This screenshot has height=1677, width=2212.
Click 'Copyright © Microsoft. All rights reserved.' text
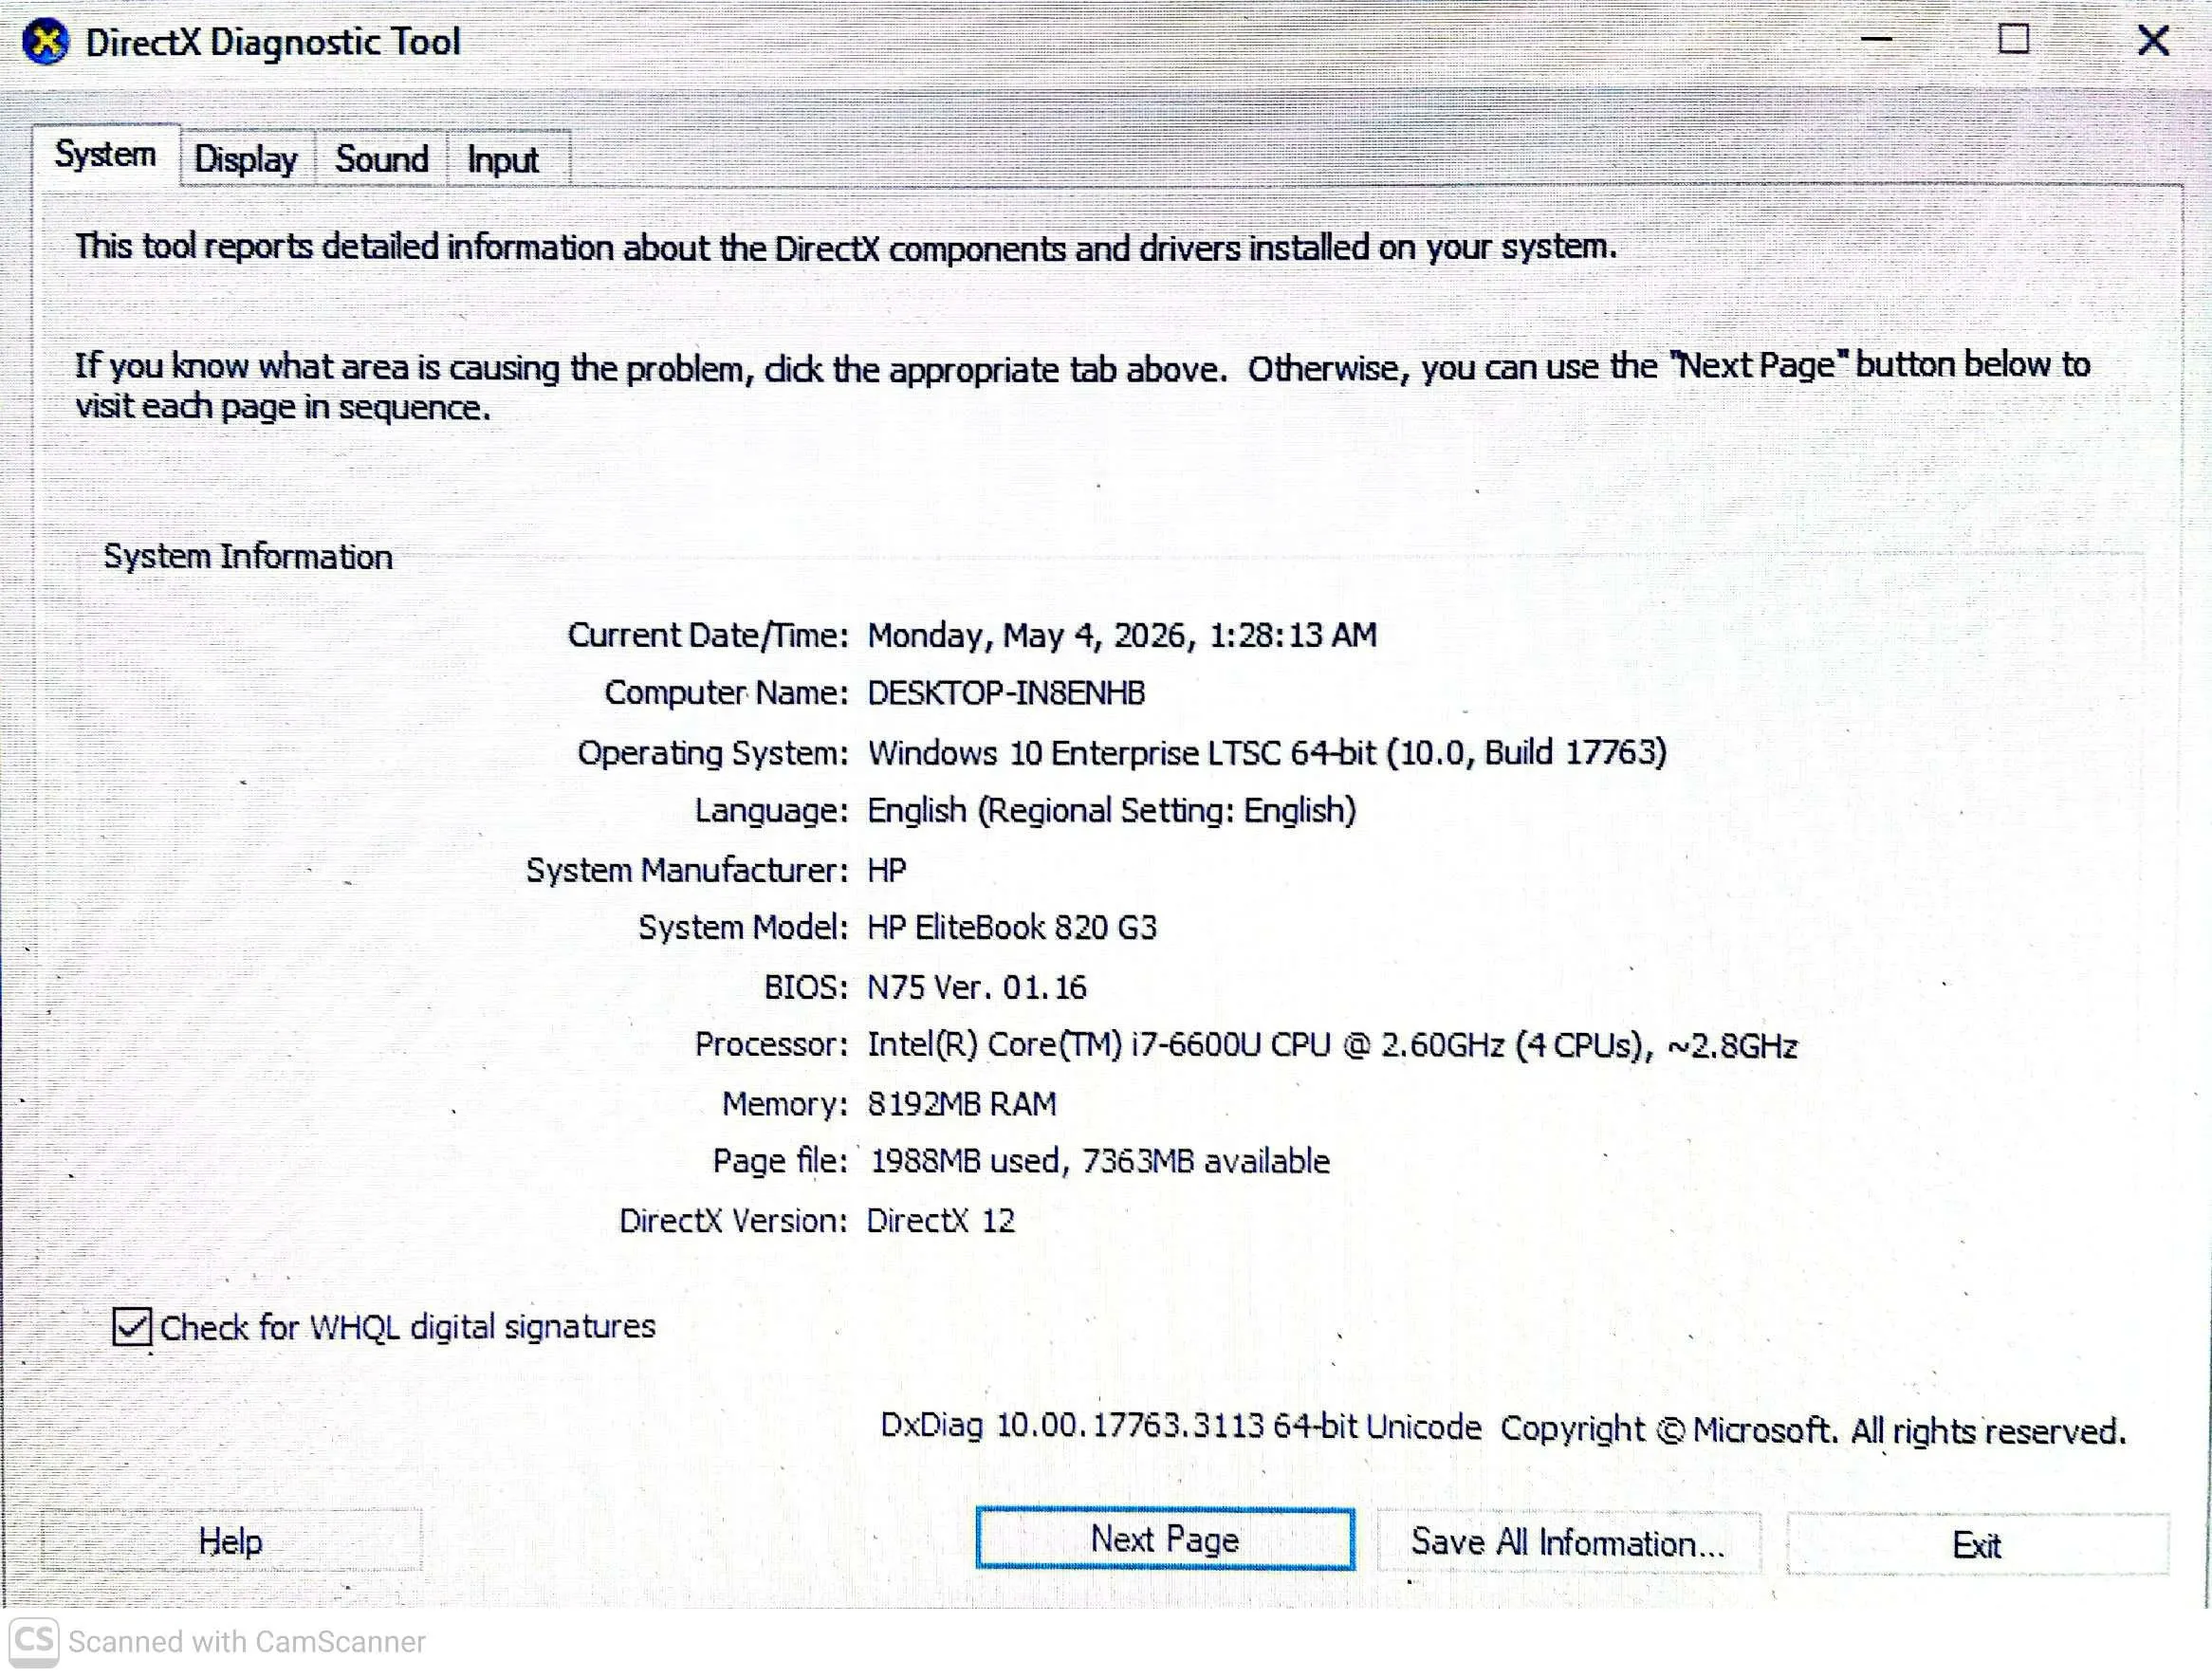click(1813, 1430)
